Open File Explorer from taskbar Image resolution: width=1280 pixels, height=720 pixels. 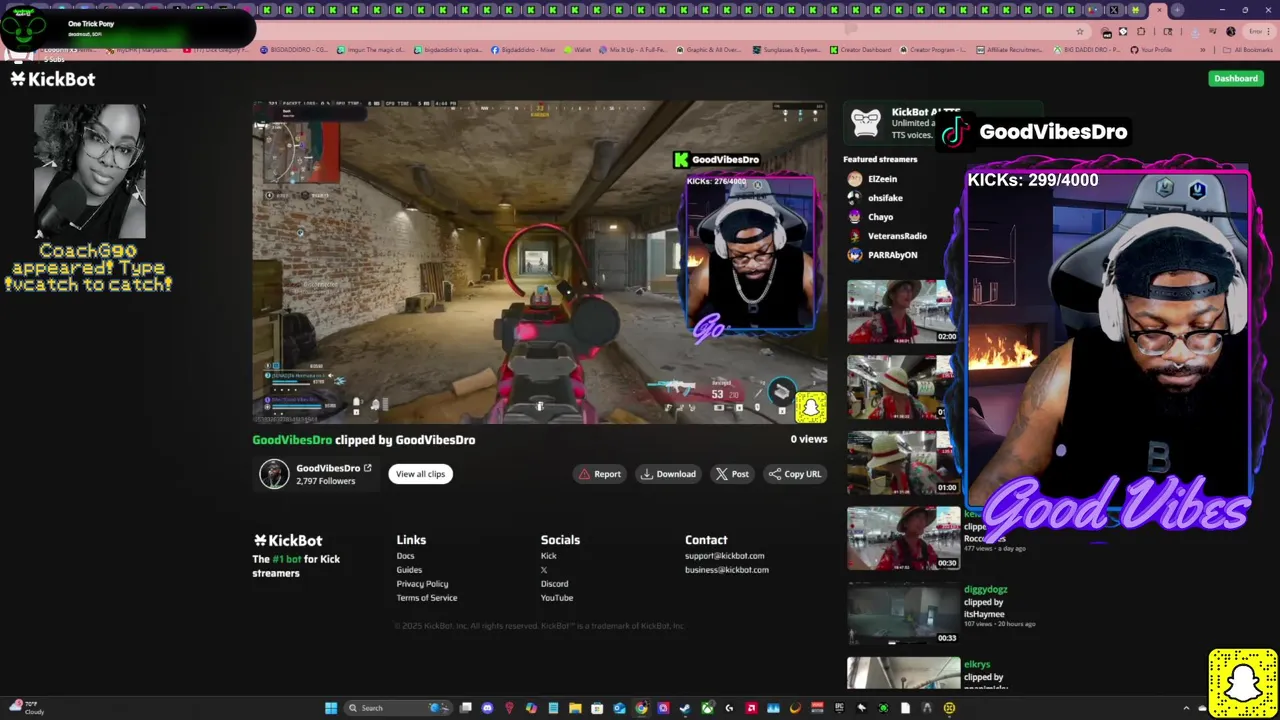coord(575,708)
